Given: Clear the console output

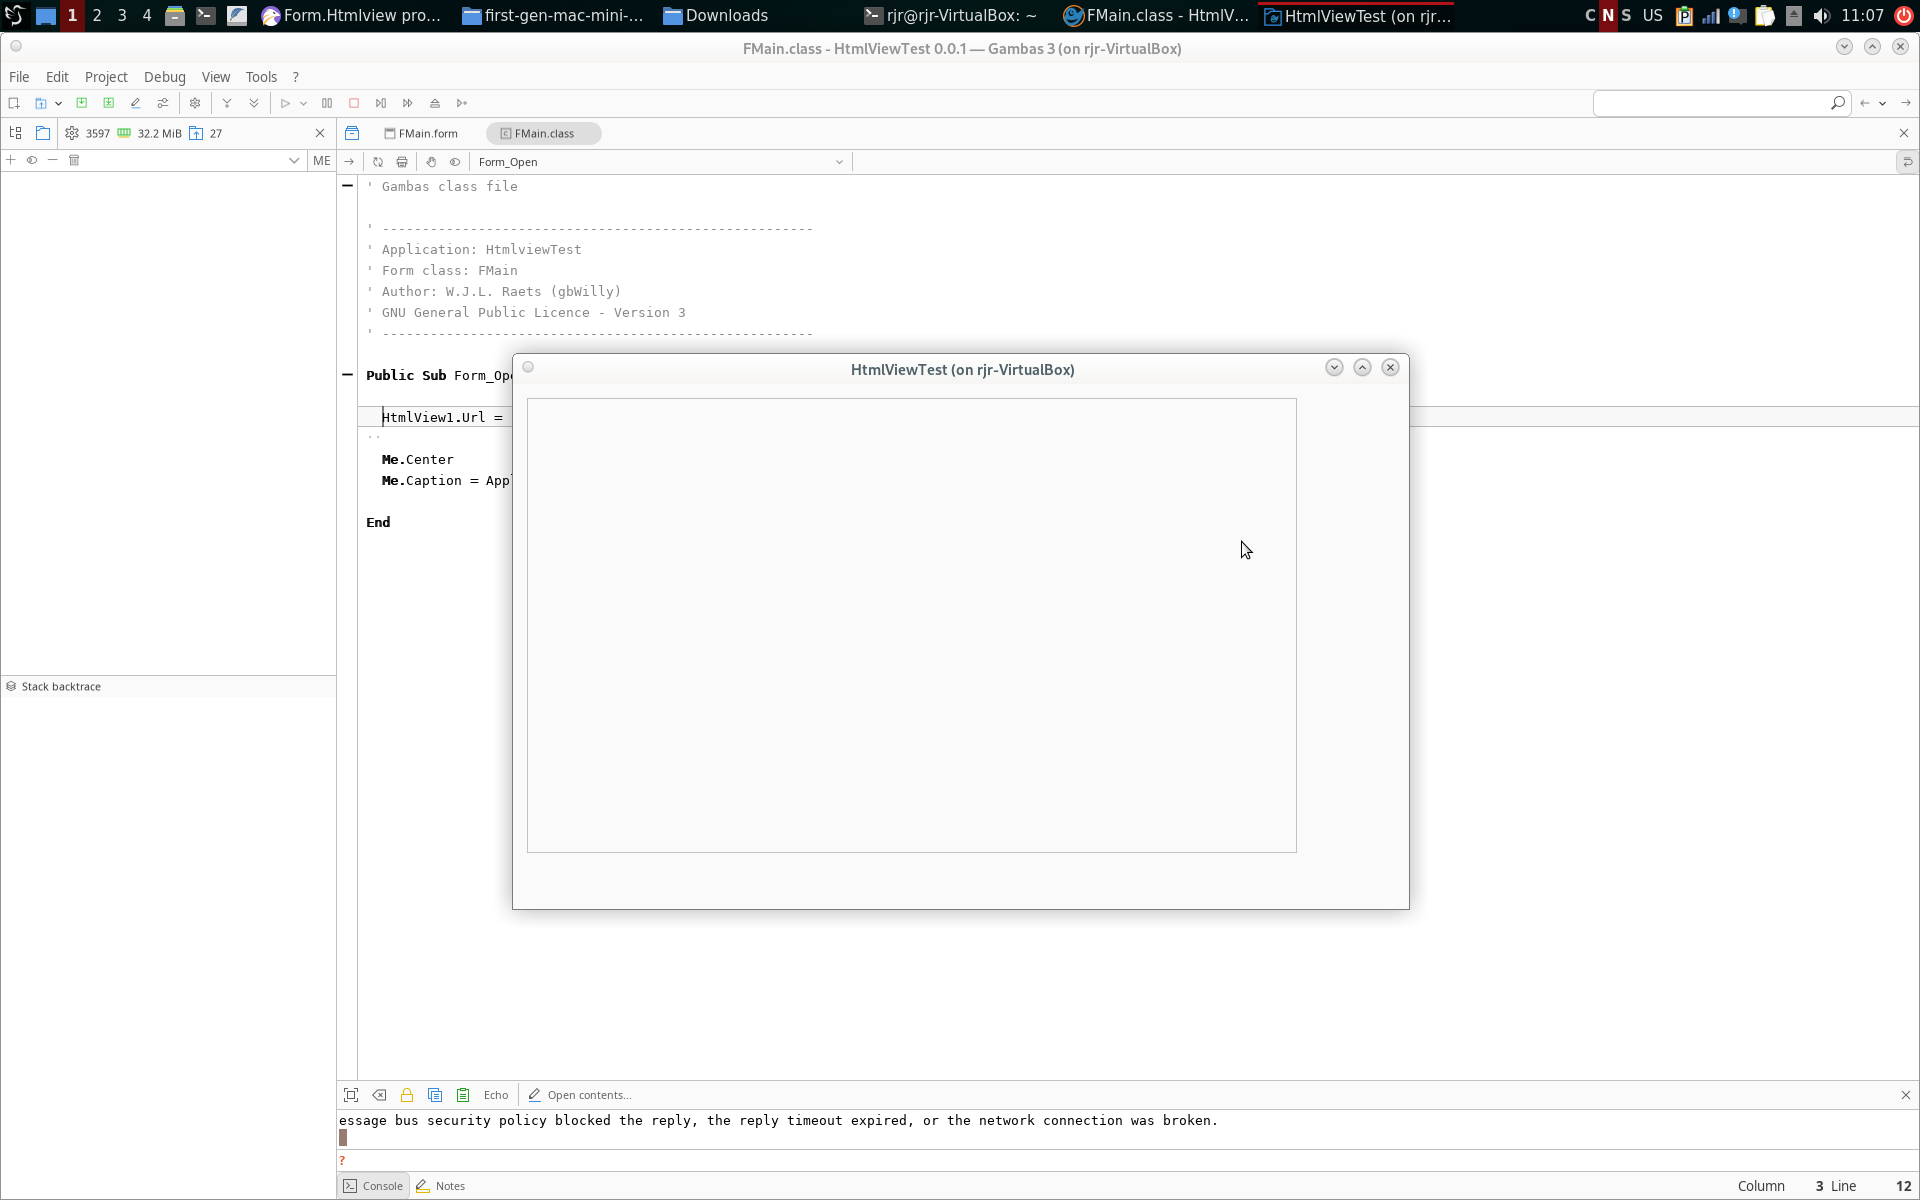Looking at the screenshot, I should (379, 1095).
